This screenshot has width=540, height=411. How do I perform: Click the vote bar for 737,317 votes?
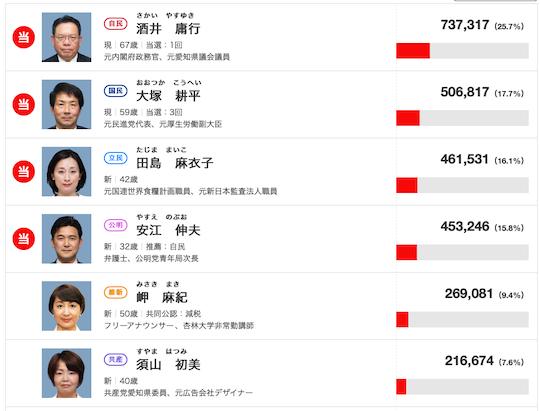[x=462, y=51]
